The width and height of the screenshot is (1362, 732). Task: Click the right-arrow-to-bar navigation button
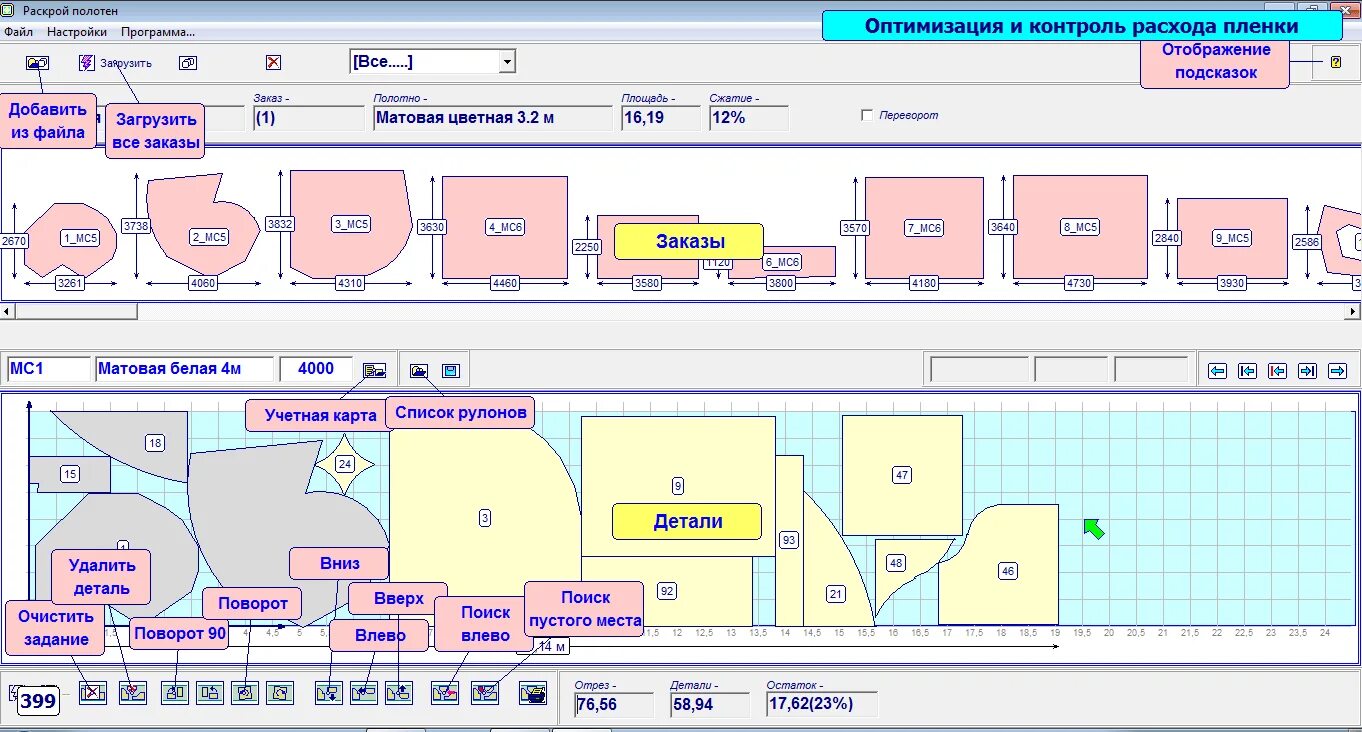1307,371
